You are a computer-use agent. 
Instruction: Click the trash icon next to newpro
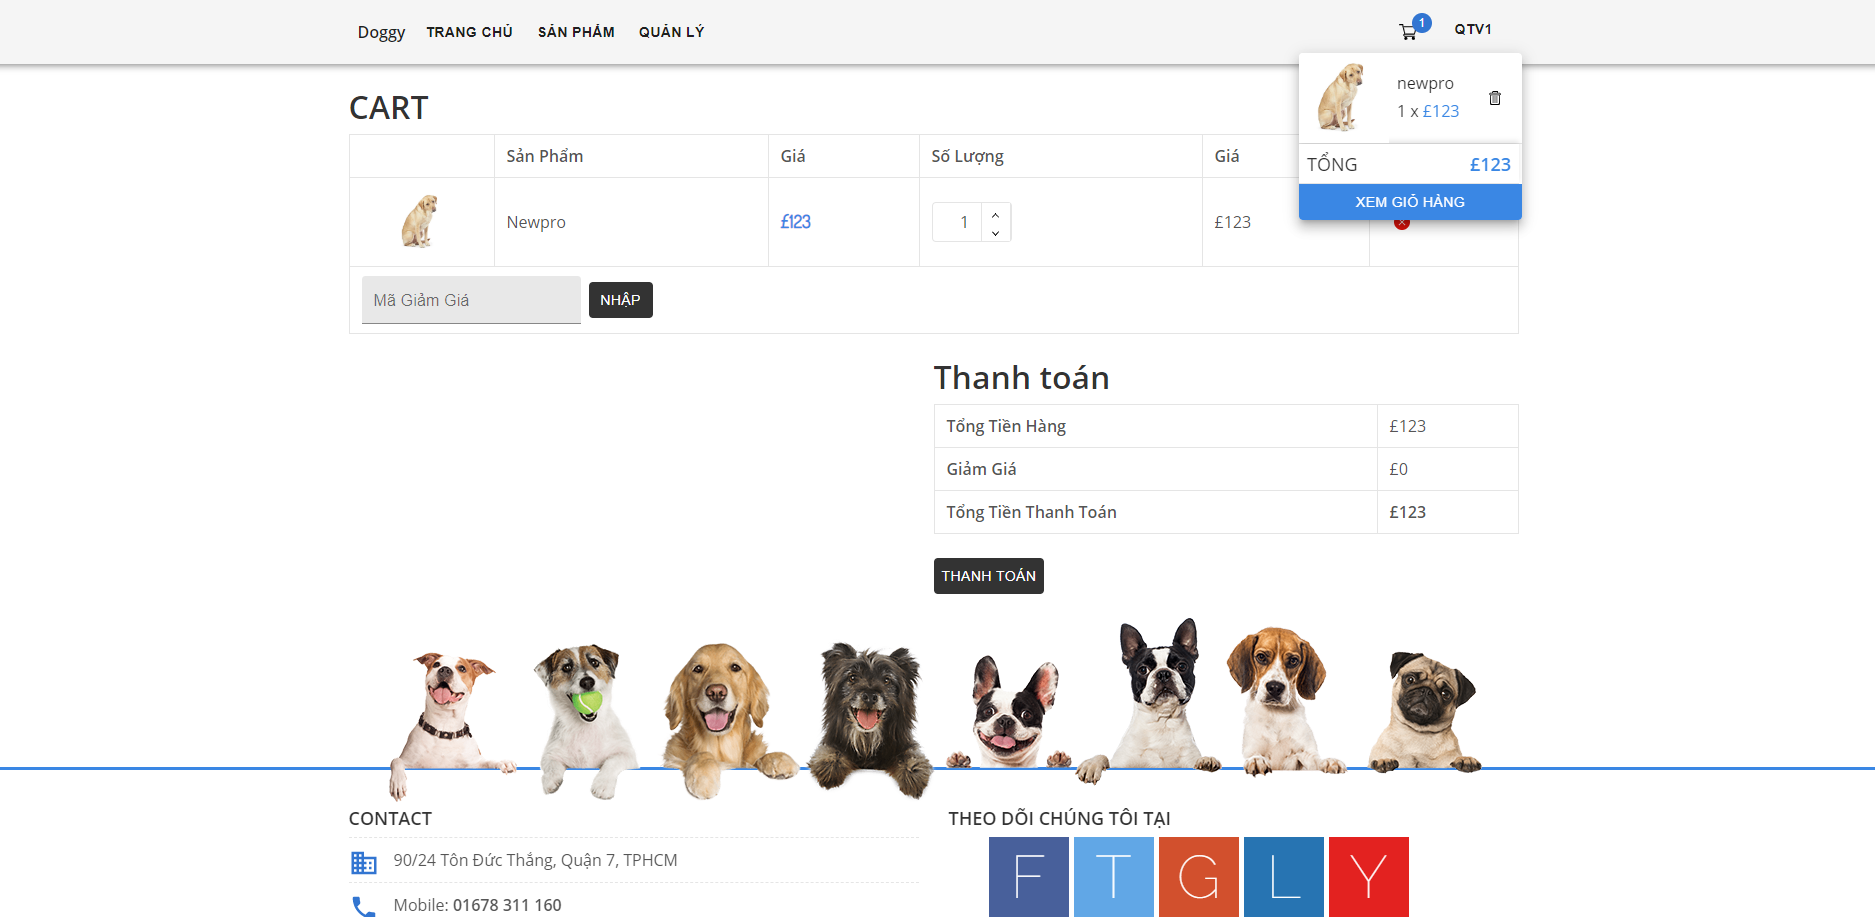pos(1495,98)
